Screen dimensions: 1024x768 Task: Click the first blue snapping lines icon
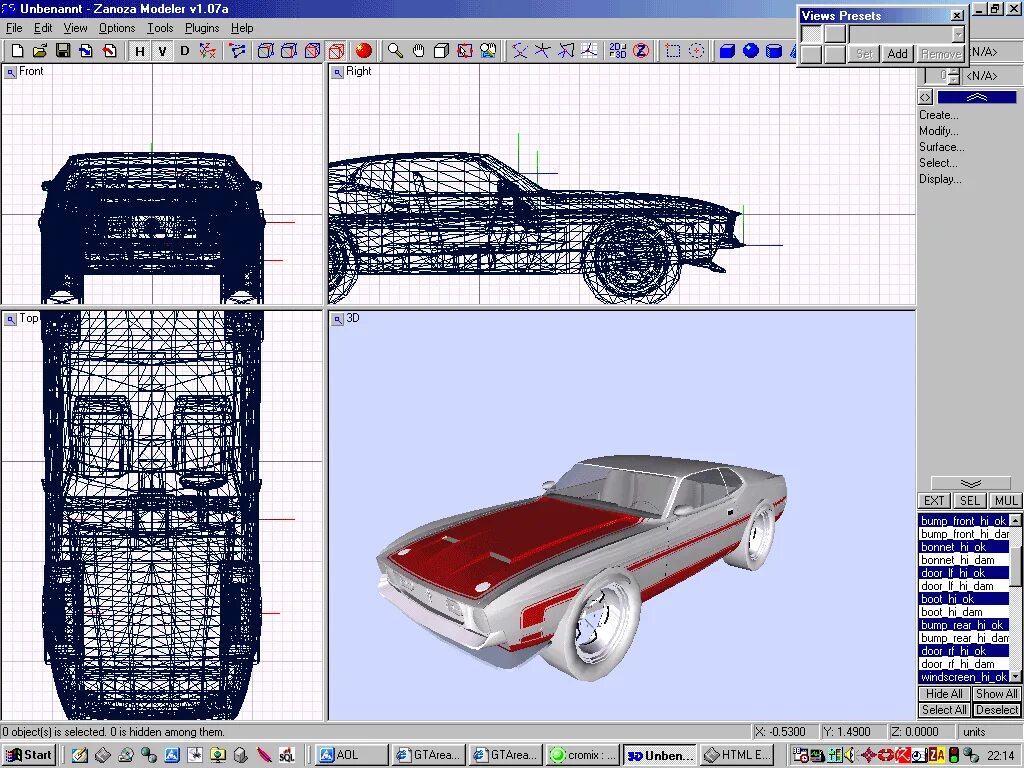519,51
